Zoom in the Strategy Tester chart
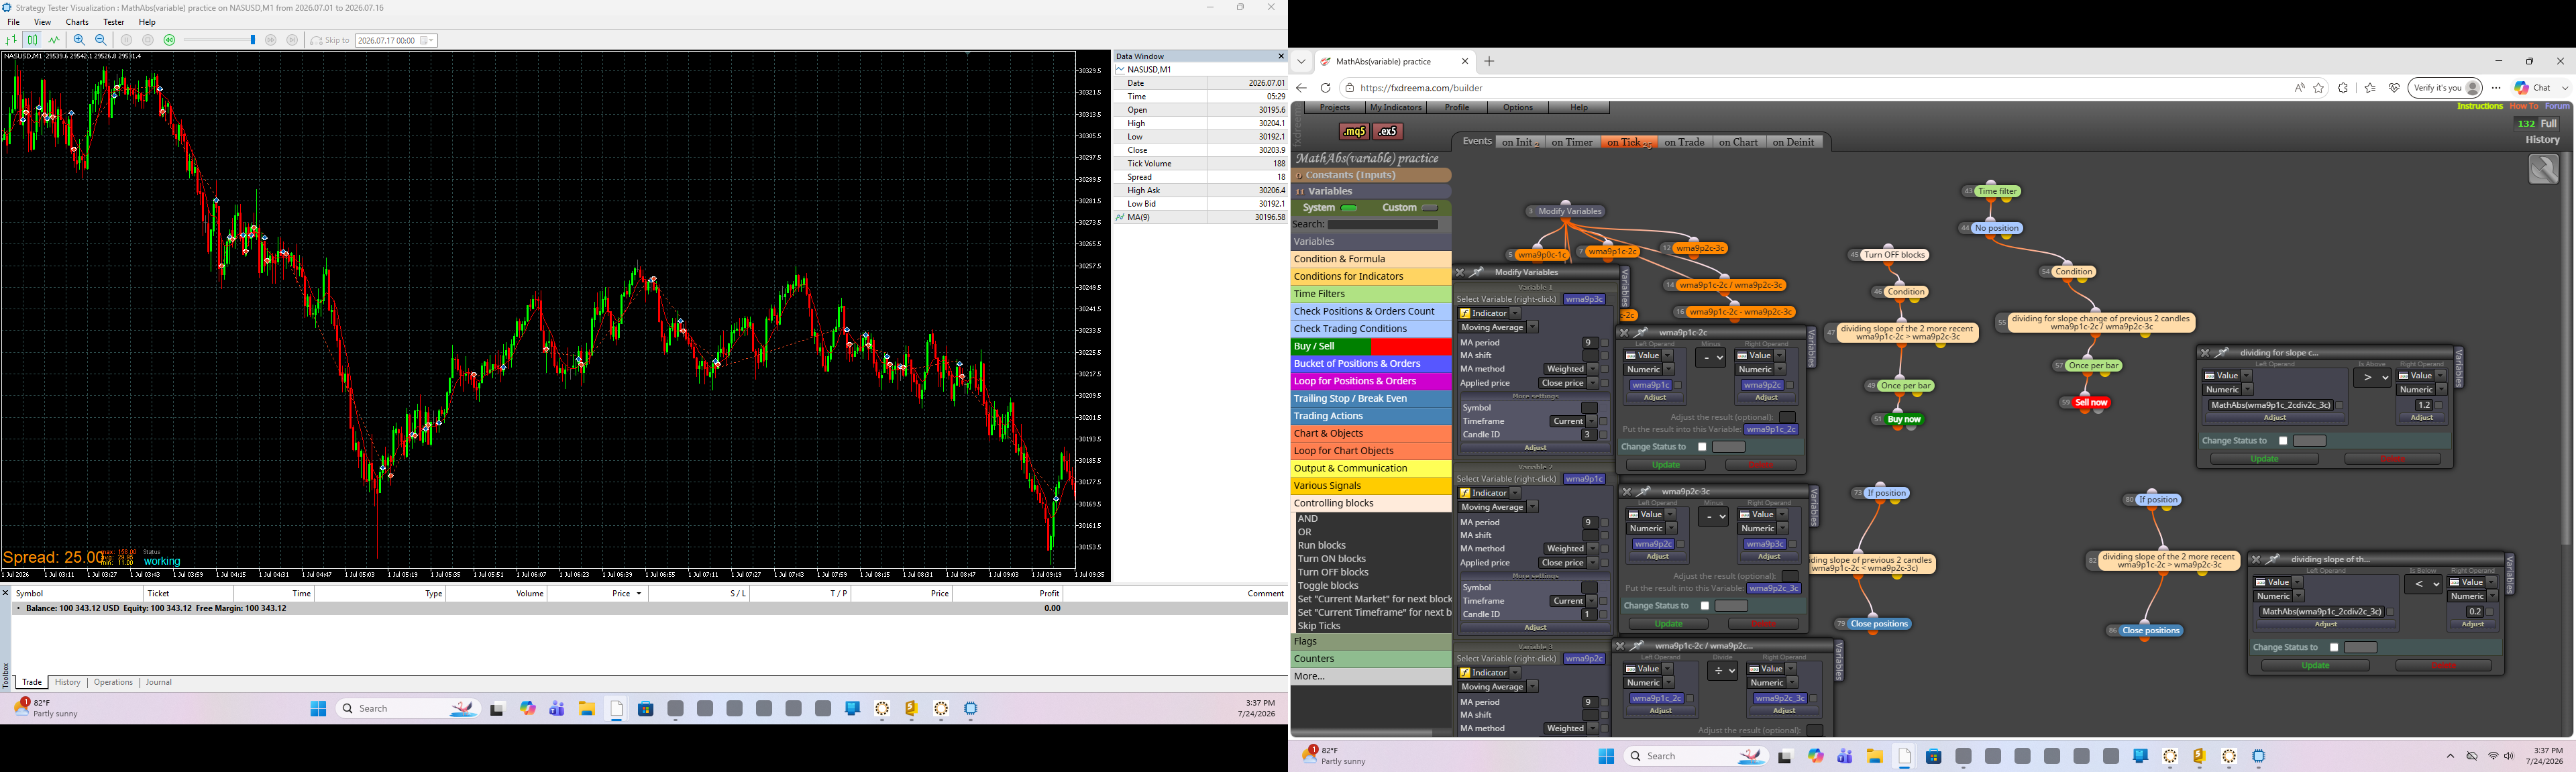 point(79,40)
